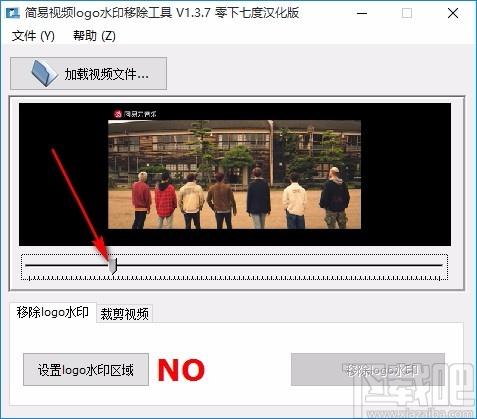Click the app icon in the title bar
The width and height of the screenshot is (477, 419).
click(x=12, y=13)
